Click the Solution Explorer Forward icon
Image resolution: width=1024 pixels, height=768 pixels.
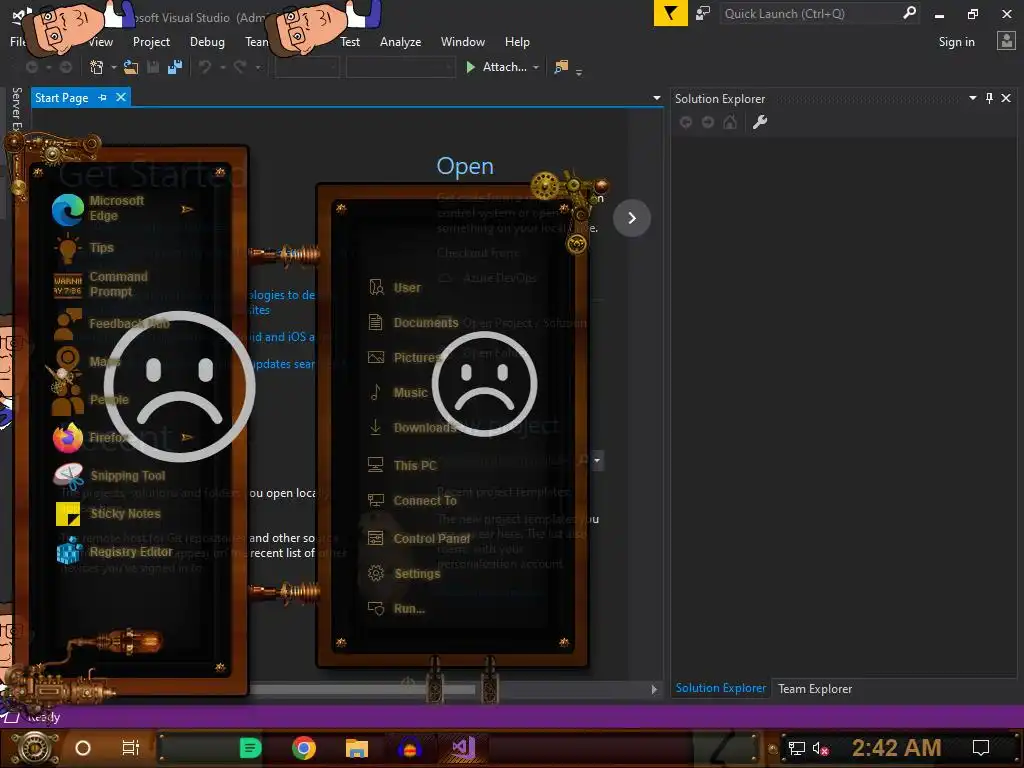pyautogui.click(x=708, y=122)
